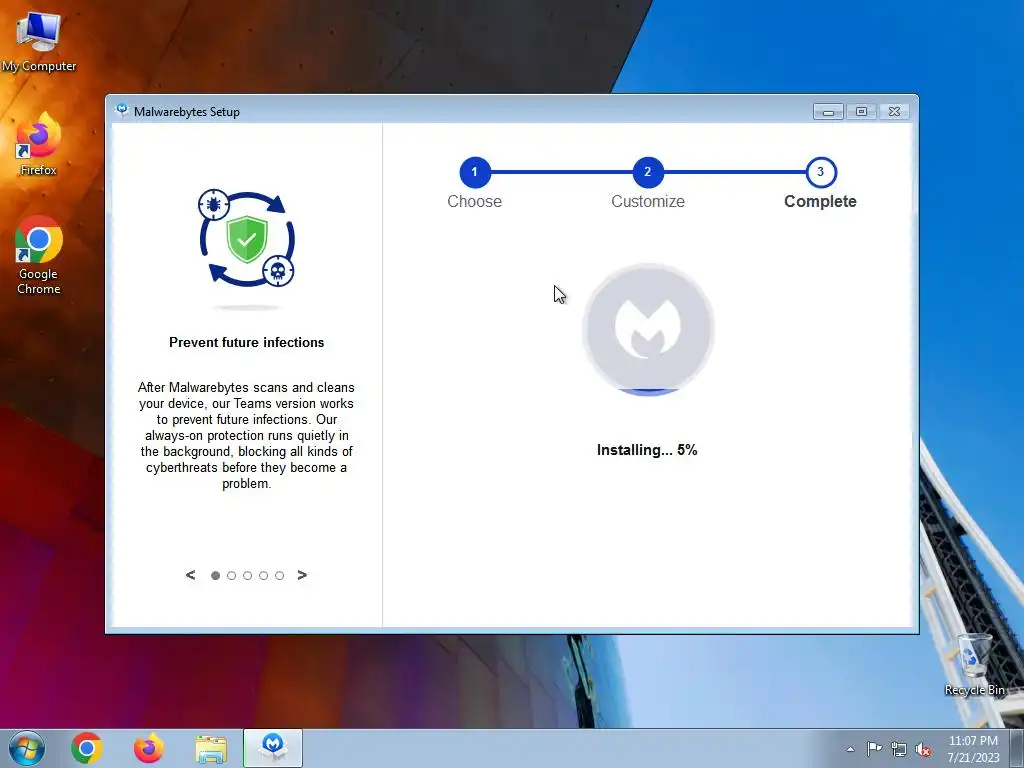Click step 3 circle labeled Complete
This screenshot has width=1024, height=768.
(821, 172)
